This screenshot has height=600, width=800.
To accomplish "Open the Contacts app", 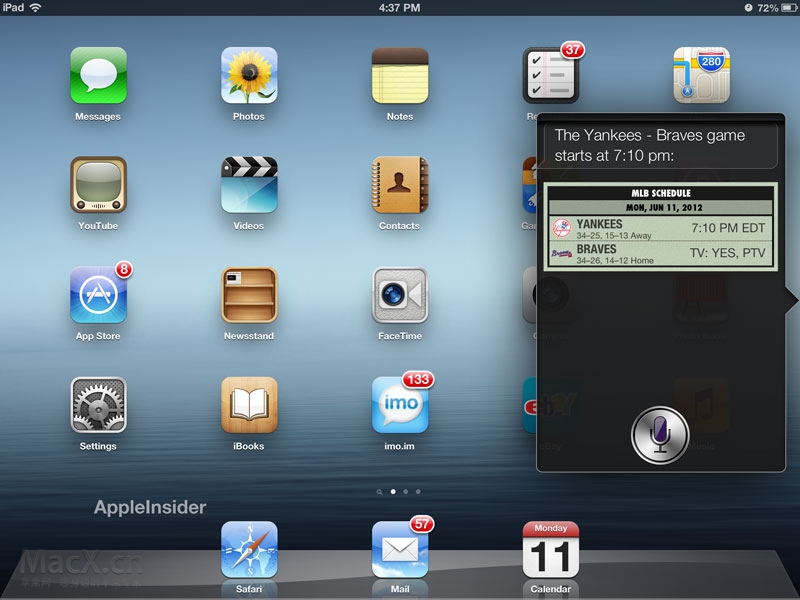I will pyautogui.click(x=400, y=185).
